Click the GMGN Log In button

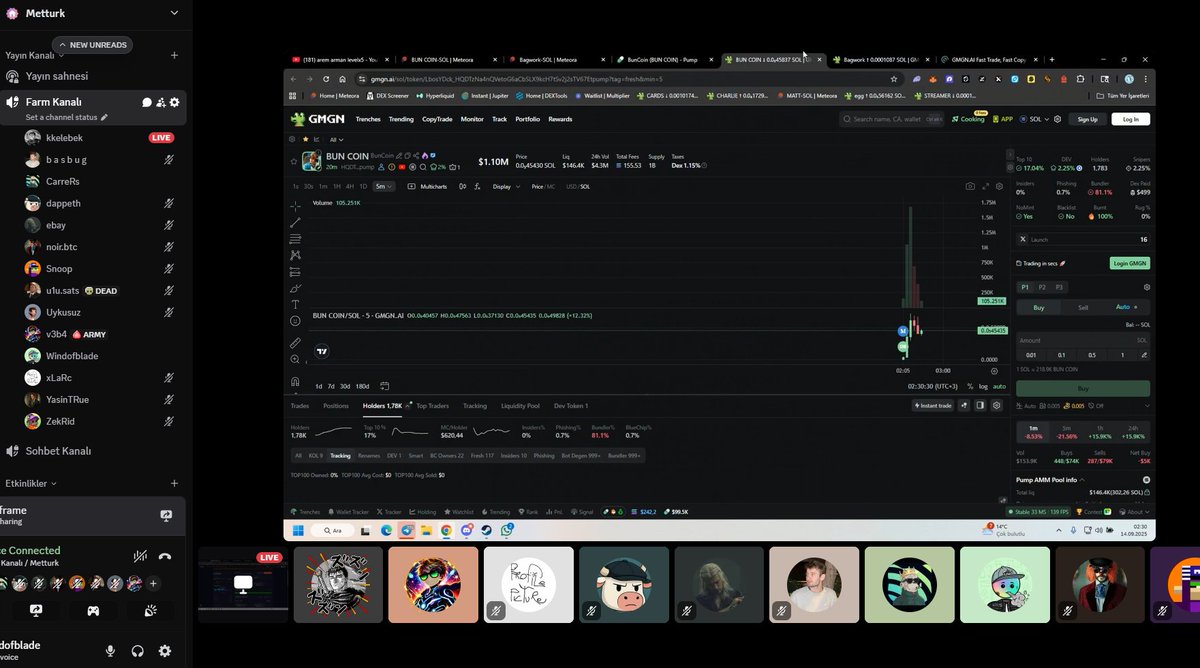tap(1131, 119)
